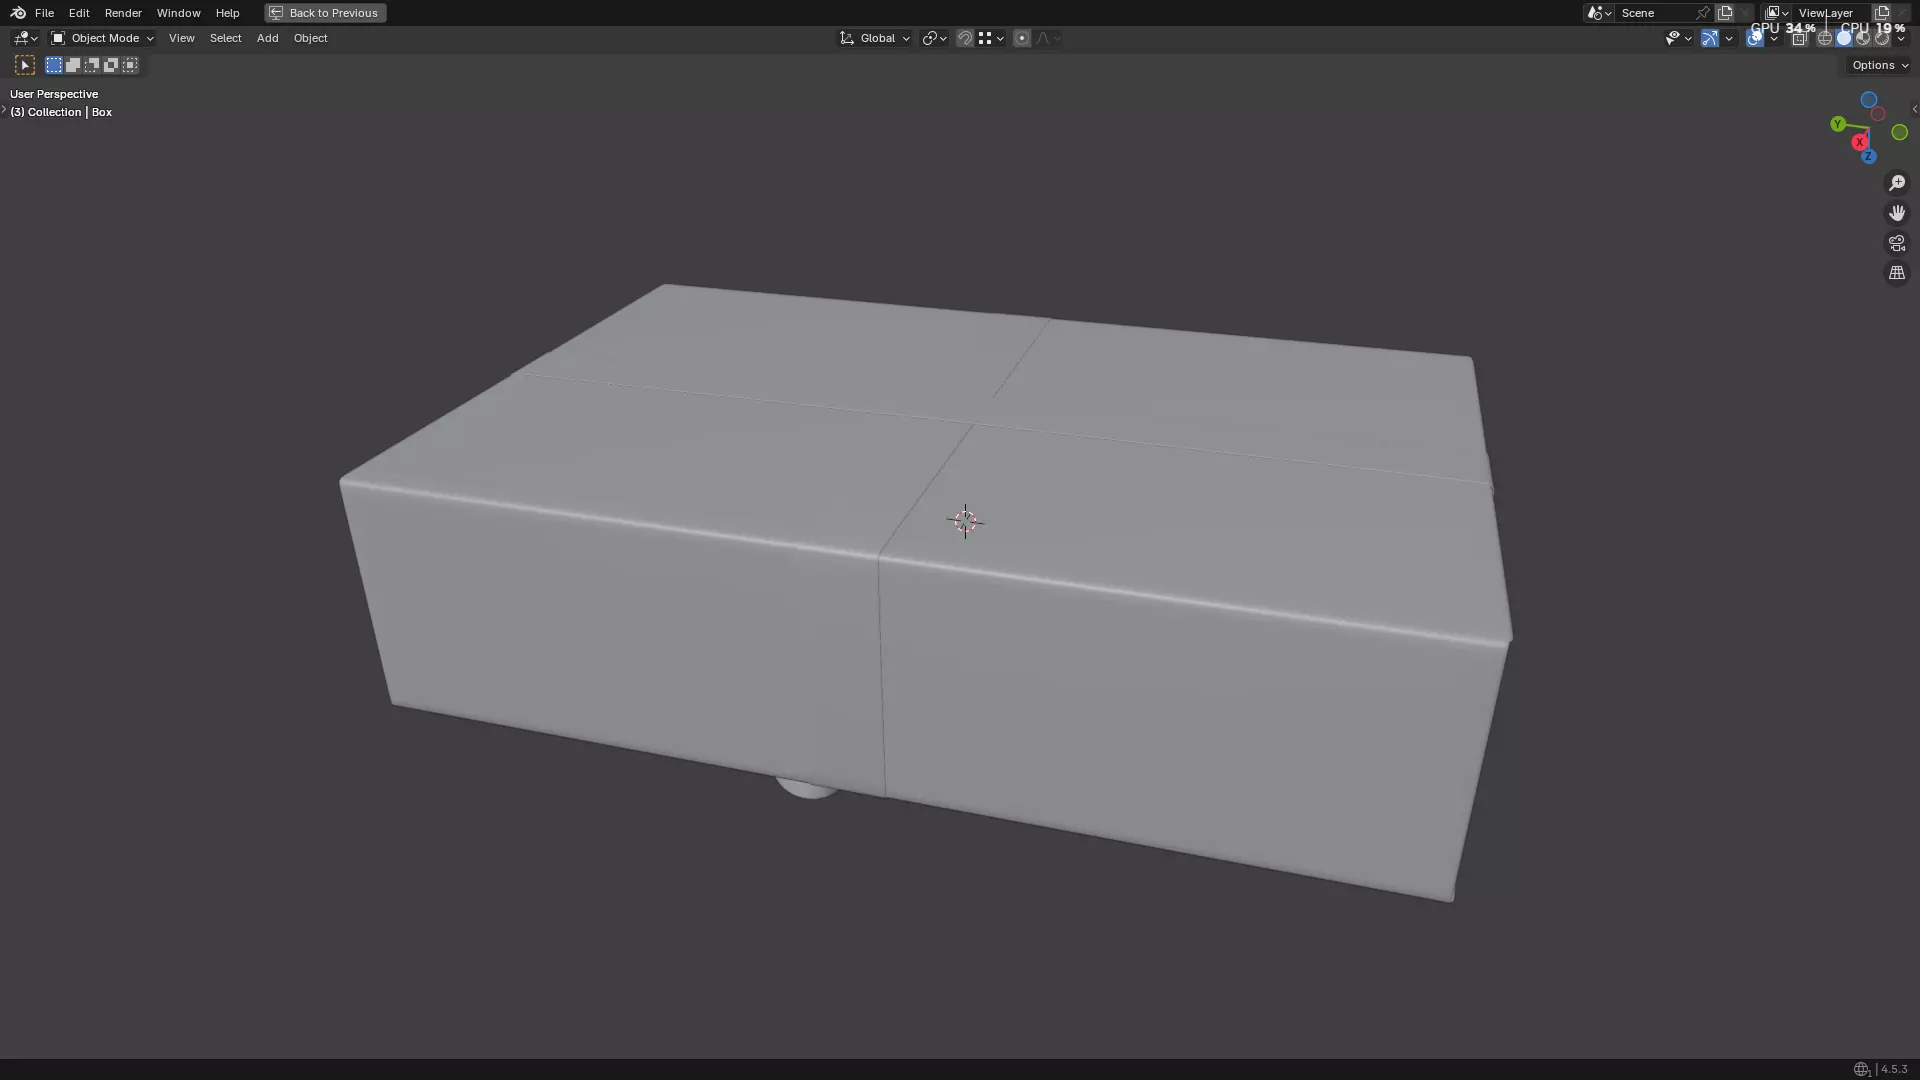Open the object type visibility dropdown
Screen dimensions: 1920x1080
(x=1678, y=38)
